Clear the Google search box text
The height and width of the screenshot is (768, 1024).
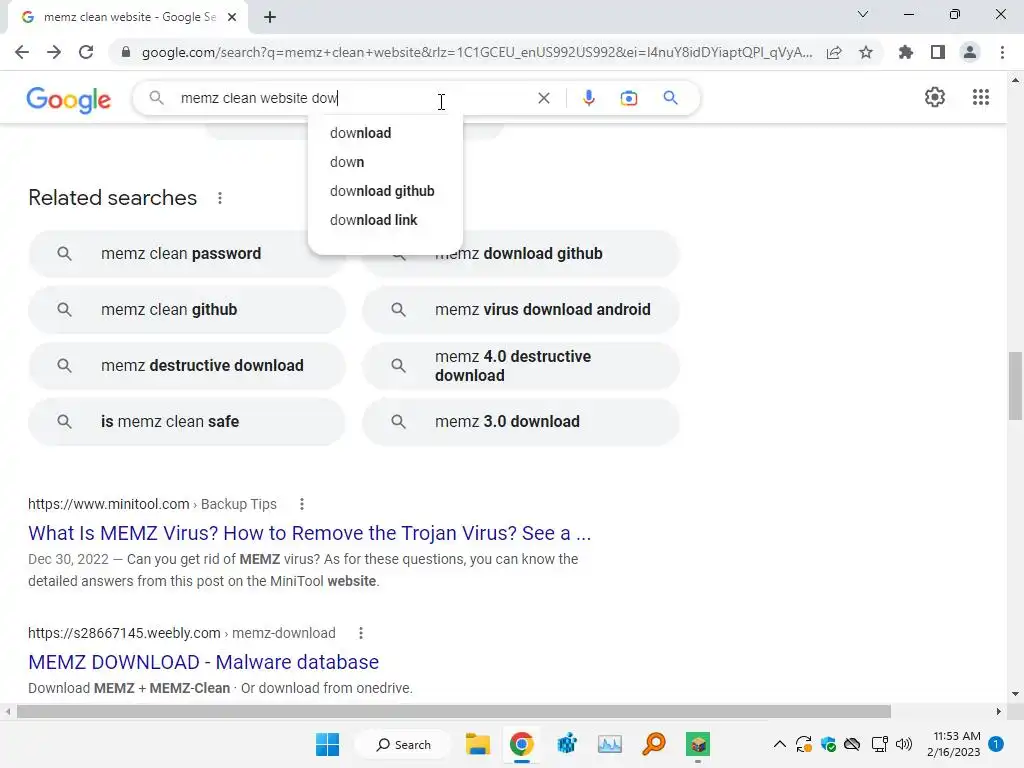[x=543, y=98]
